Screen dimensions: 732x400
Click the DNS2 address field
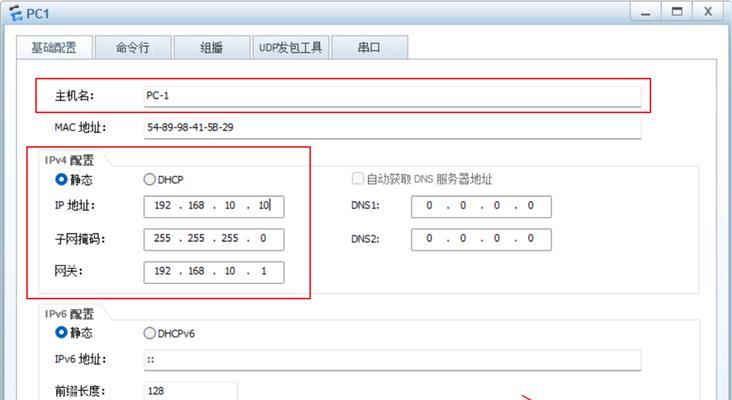click(481, 239)
